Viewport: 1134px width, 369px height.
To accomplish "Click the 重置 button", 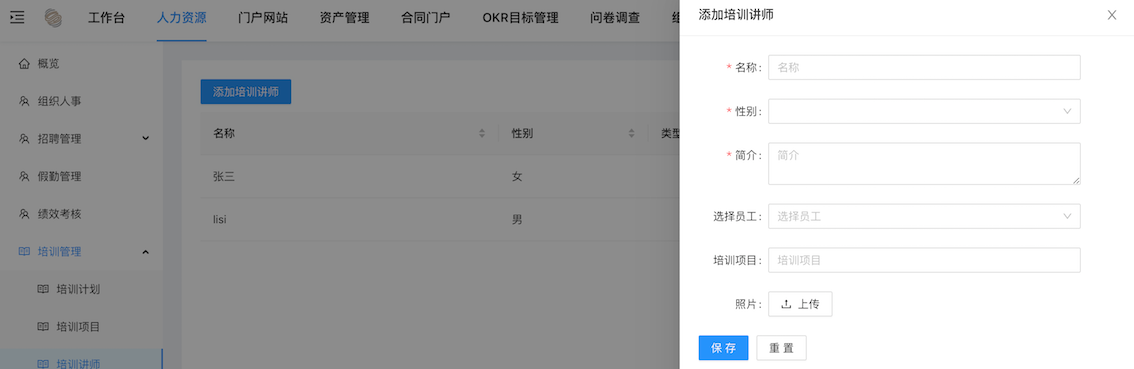I will pyautogui.click(x=781, y=348).
